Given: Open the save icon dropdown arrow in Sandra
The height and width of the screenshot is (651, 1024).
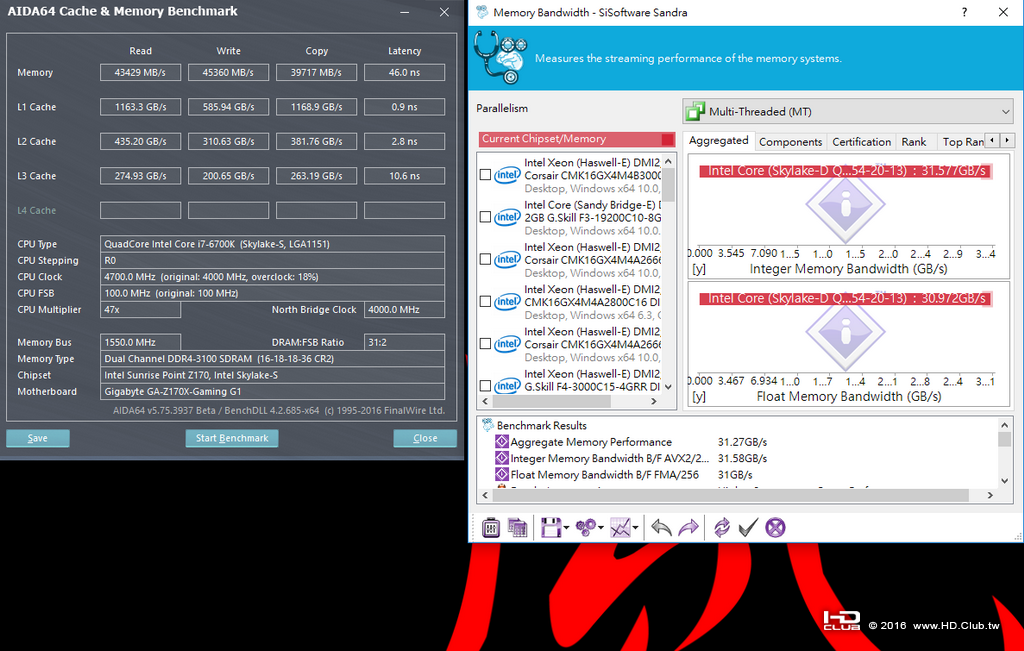Looking at the screenshot, I should [566, 528].
